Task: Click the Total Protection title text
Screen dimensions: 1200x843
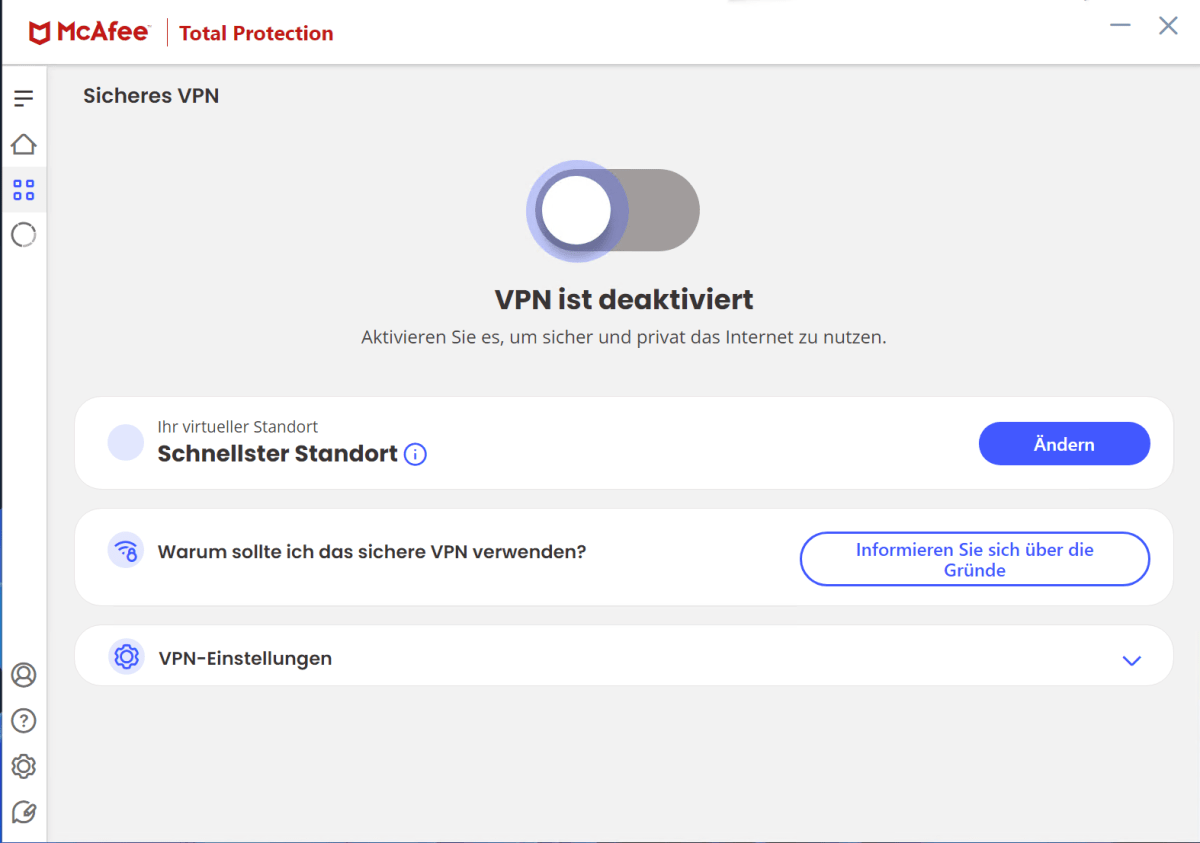Action: tap(256, 34)
